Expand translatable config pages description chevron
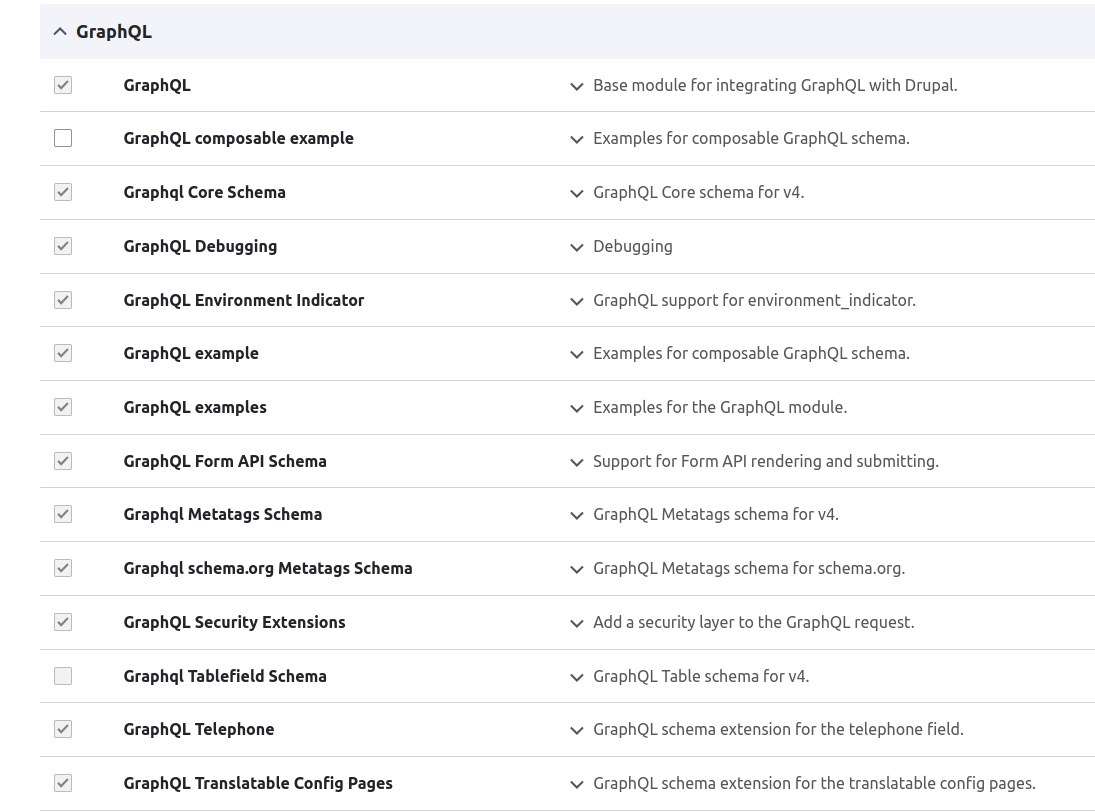The height and width of the screenshot is (812, 1095). point(577,785)
